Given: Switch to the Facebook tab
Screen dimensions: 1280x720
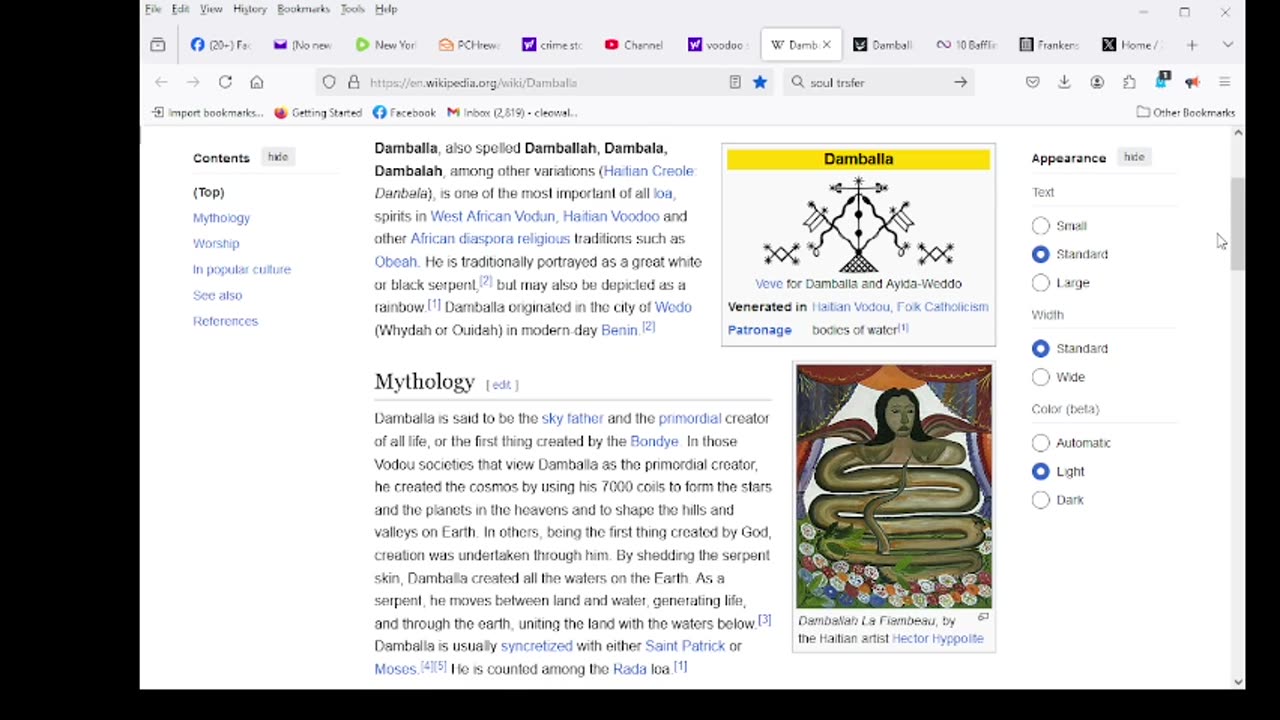Looking at the screenshot, I should 221,45.
